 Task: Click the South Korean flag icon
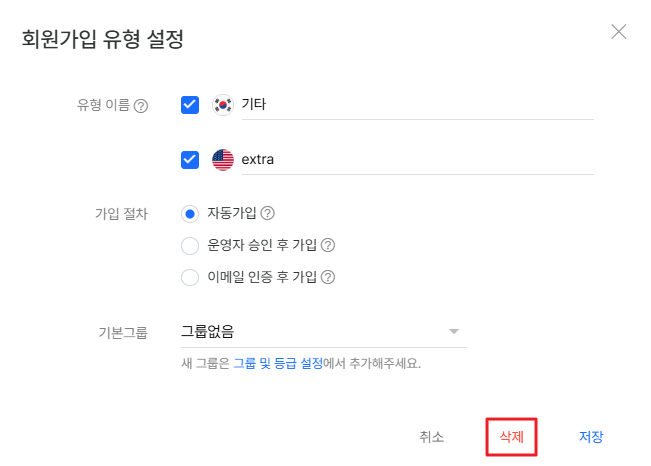[223, 105]
